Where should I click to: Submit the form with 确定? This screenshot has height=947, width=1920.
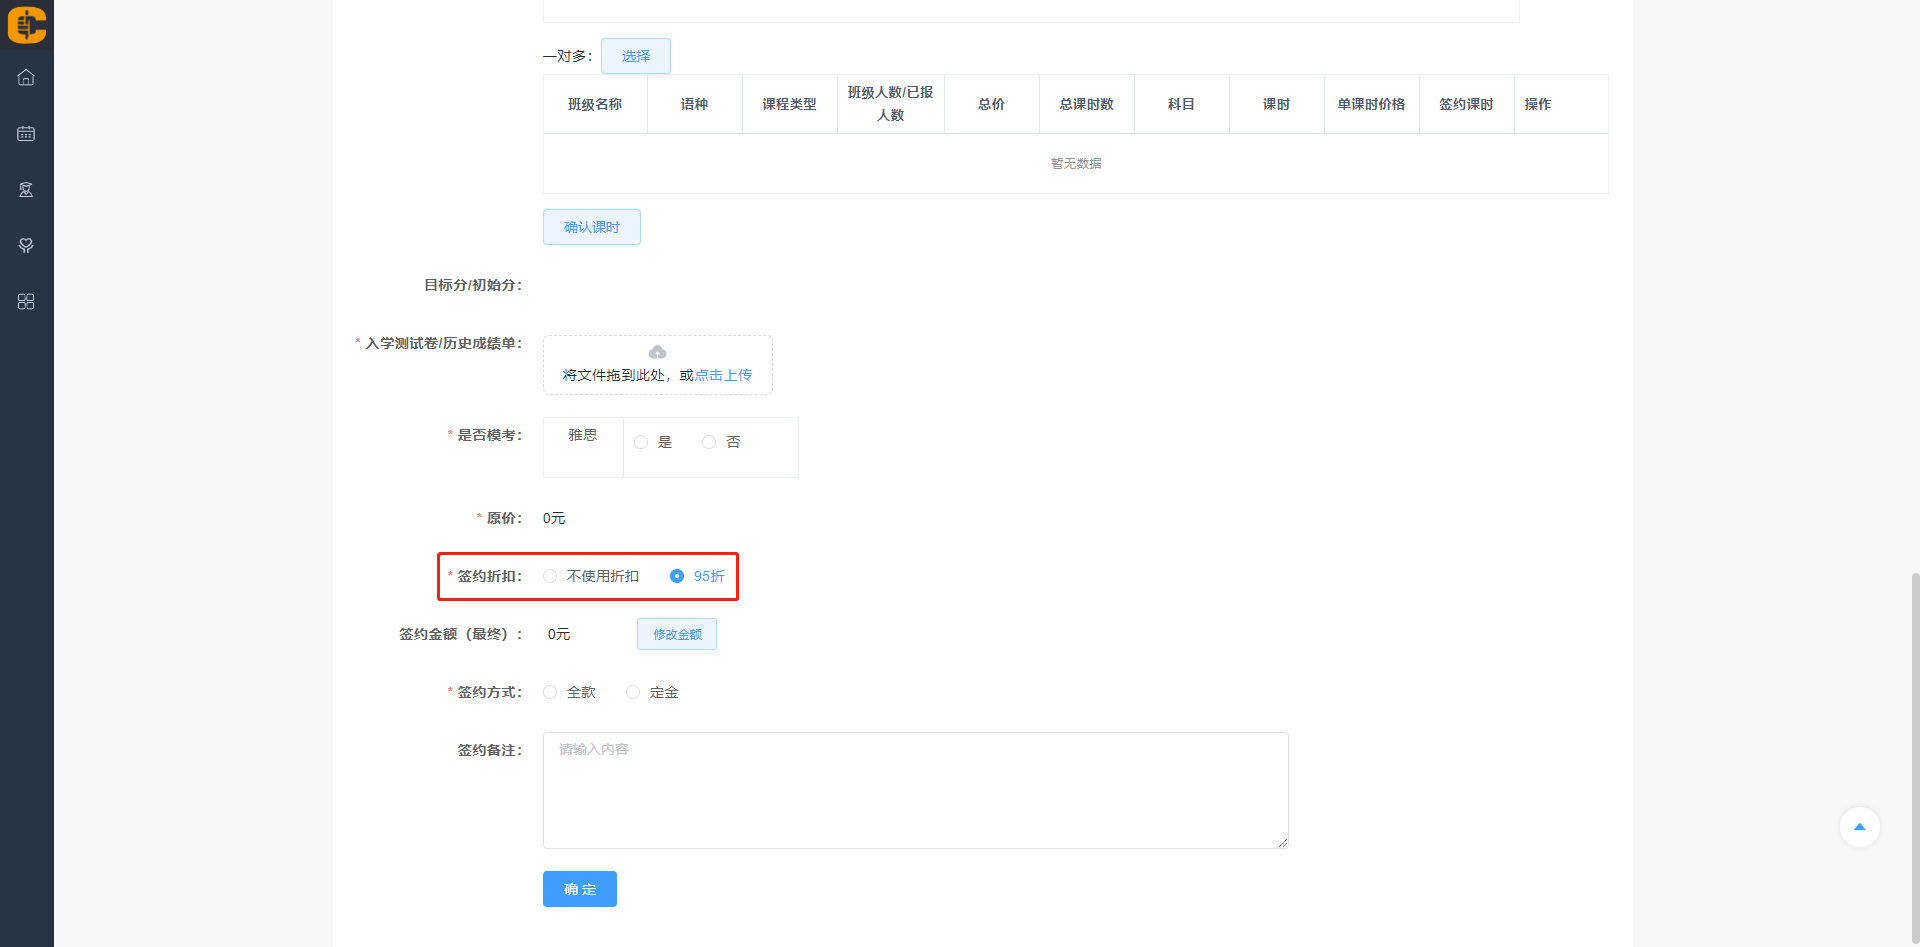click(x=579, y=889)
